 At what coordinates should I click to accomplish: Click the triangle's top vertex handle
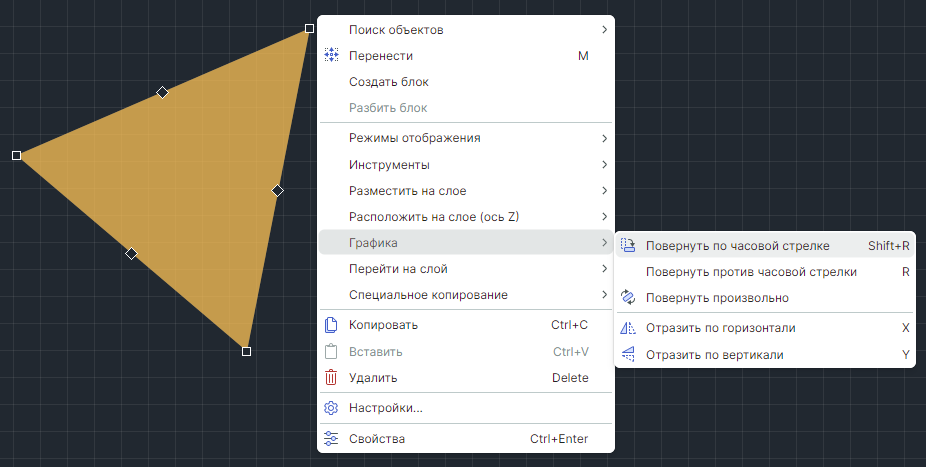coord(310,30)
